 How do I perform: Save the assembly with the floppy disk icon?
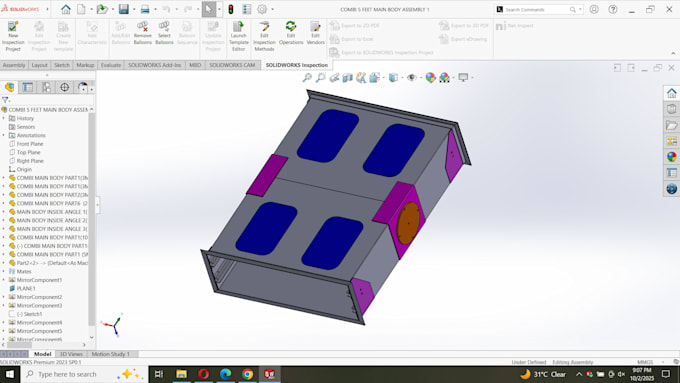tap(124, 9)
